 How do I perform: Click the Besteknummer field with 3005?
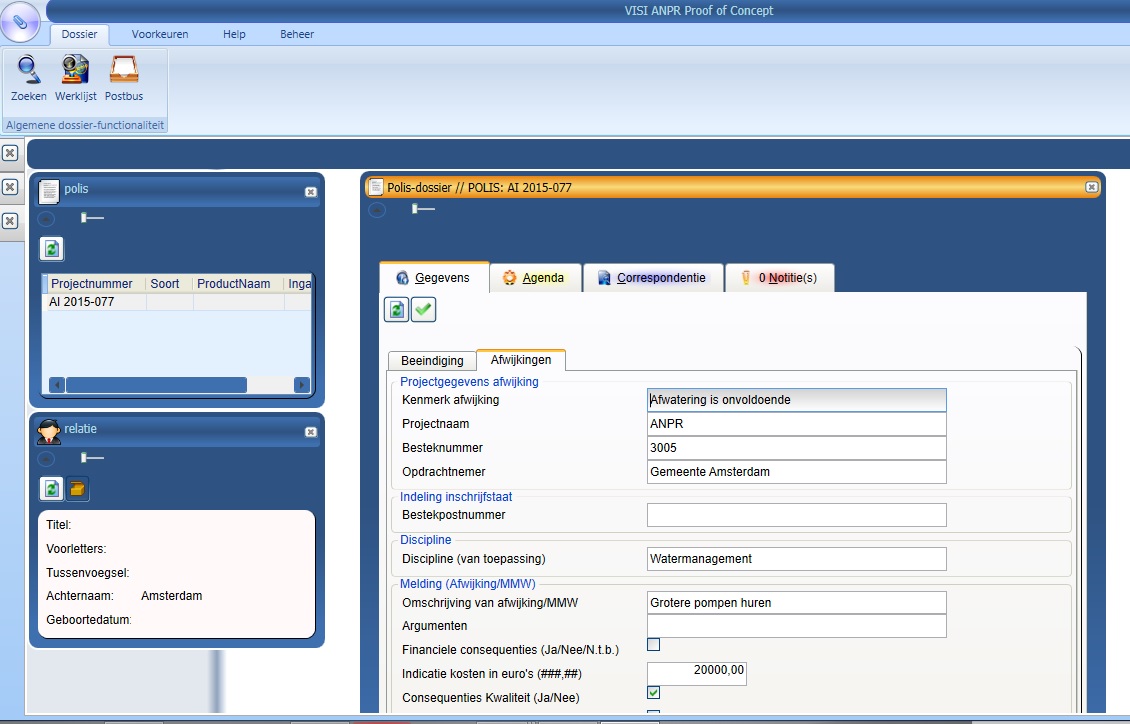[x=796, y=447]
